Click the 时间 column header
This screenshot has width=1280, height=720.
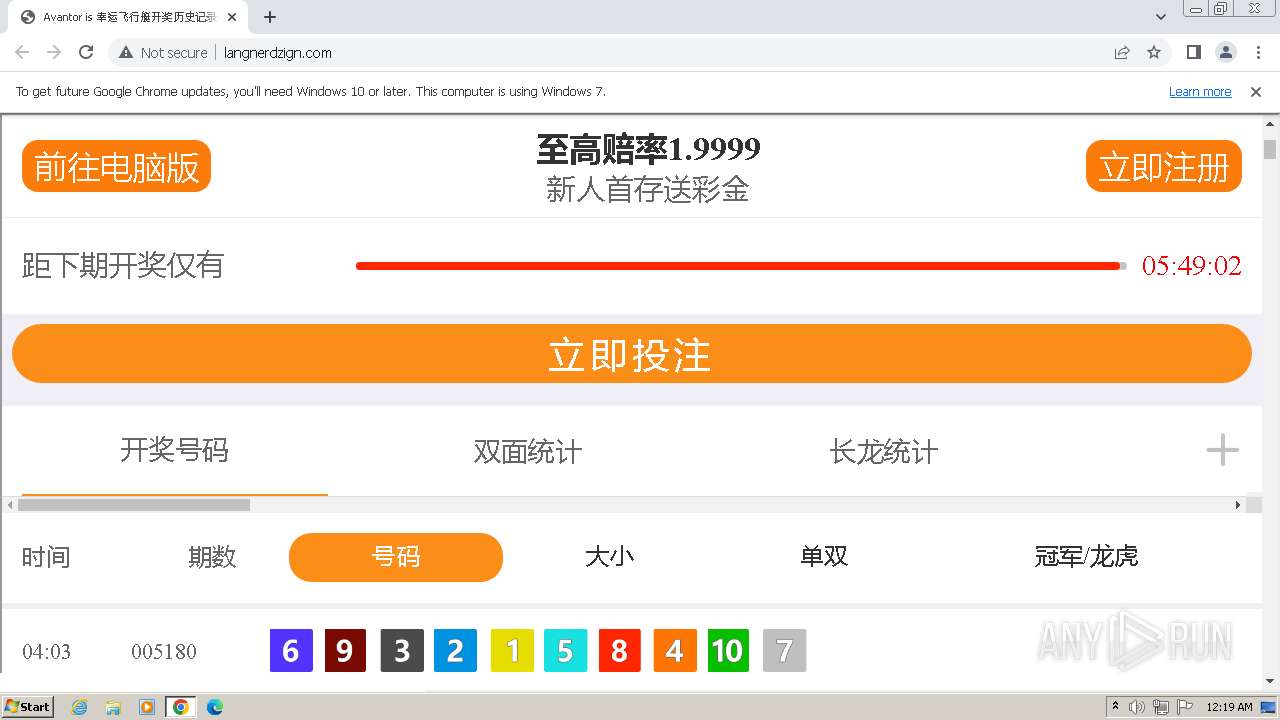click(46, 557)
